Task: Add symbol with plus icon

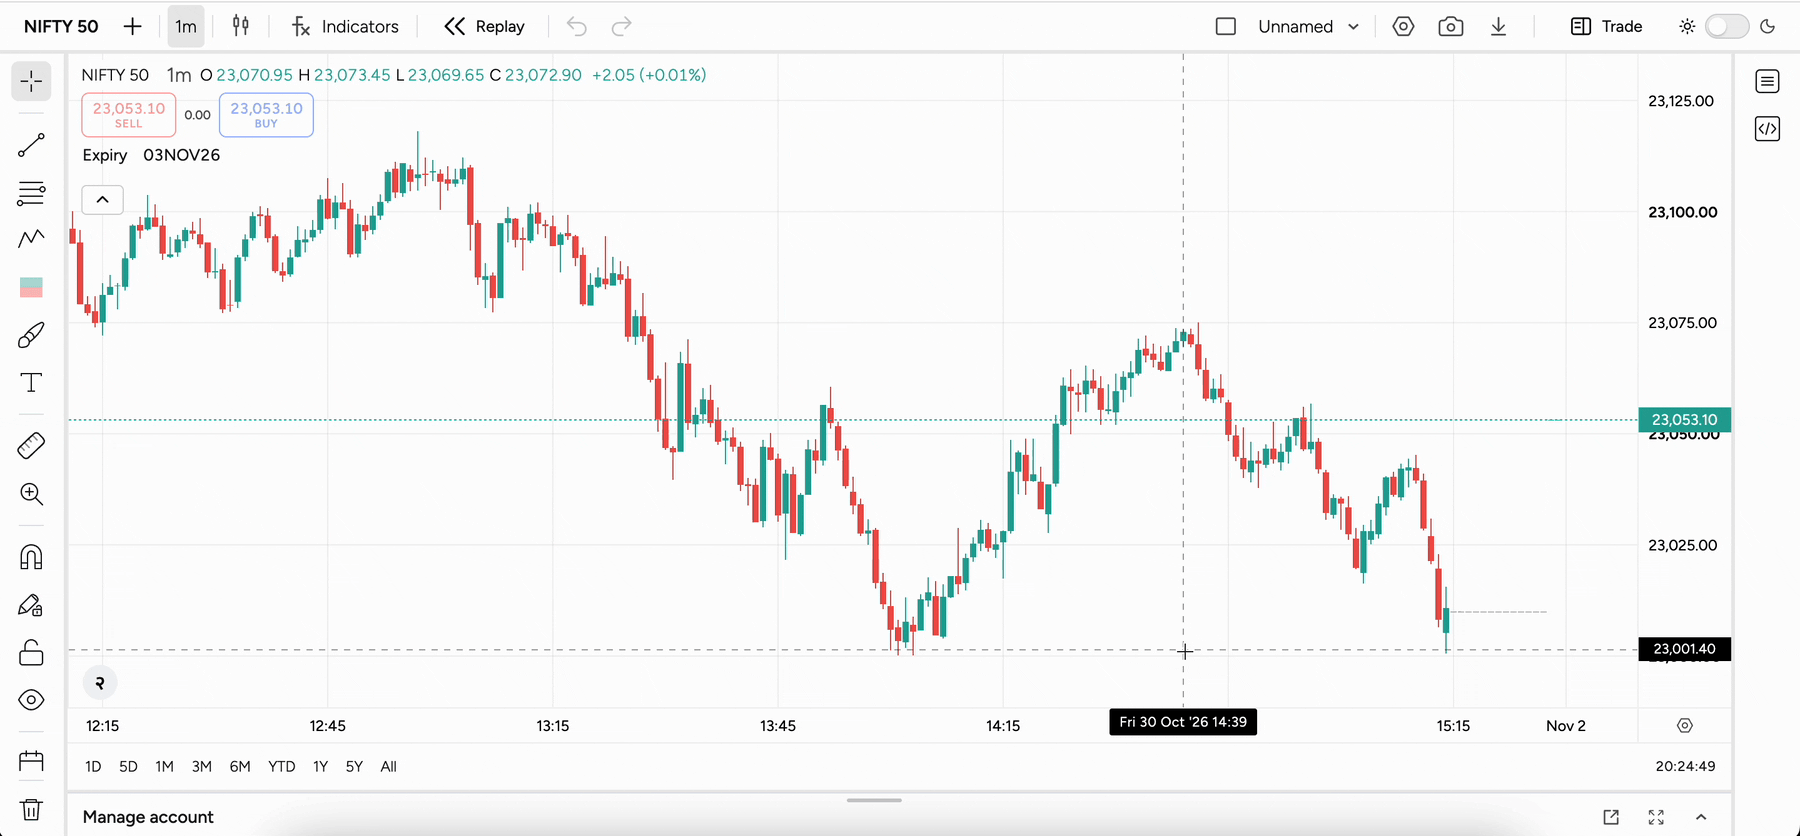Action: click(x=132, y=27)
